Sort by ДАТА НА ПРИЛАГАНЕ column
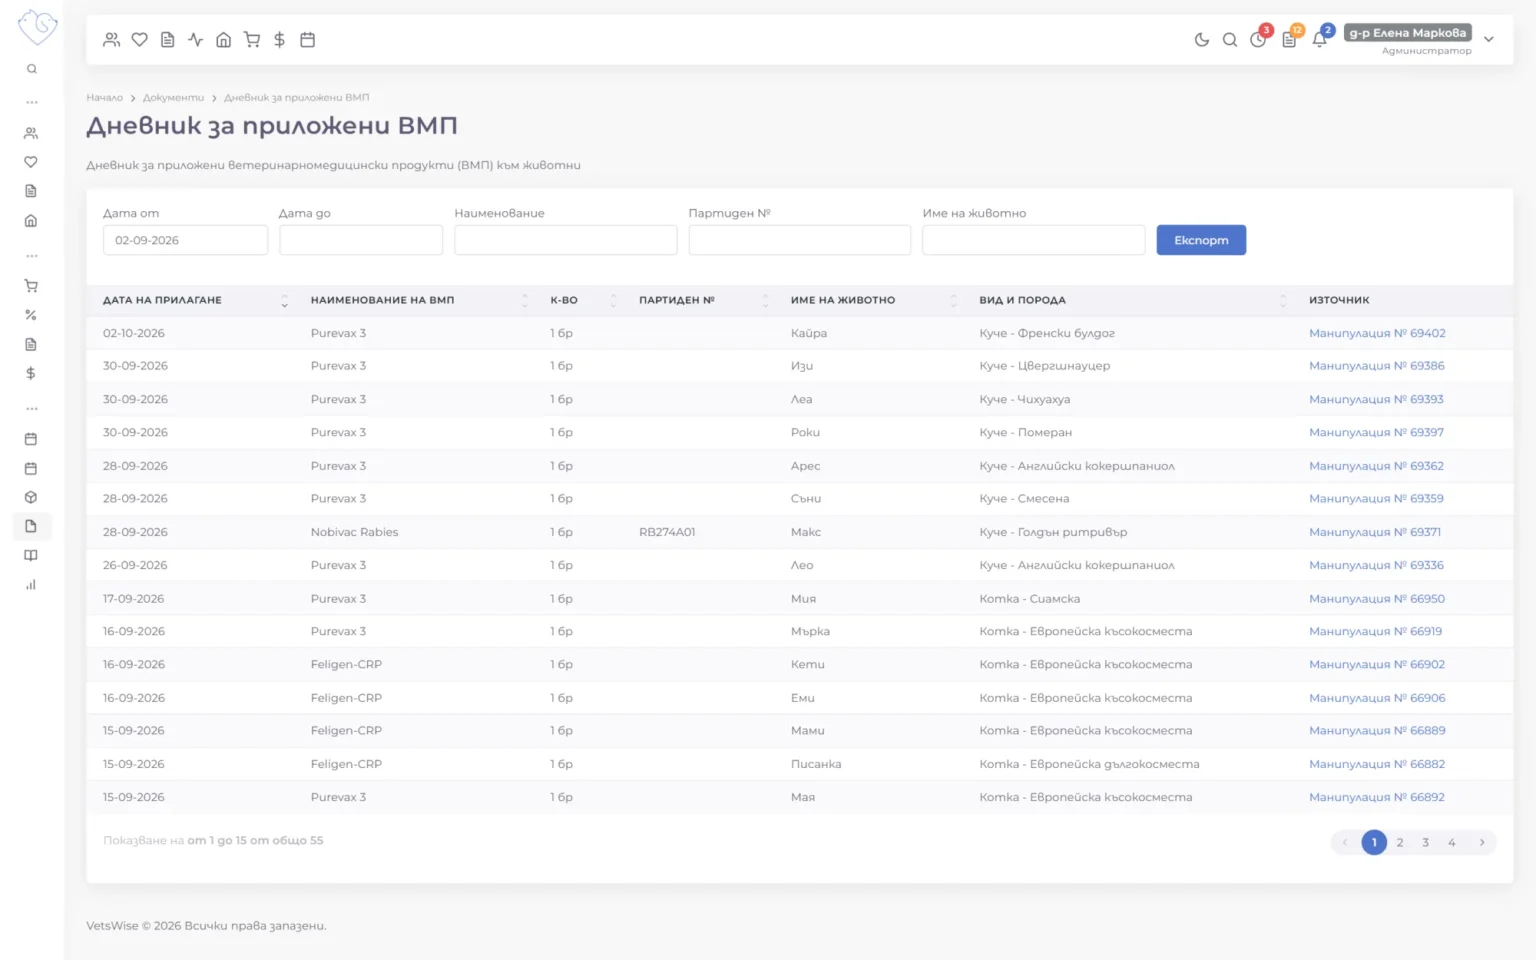Image resolution: width=1536 pixels, height=960 pixels. [x=196, y=300]
